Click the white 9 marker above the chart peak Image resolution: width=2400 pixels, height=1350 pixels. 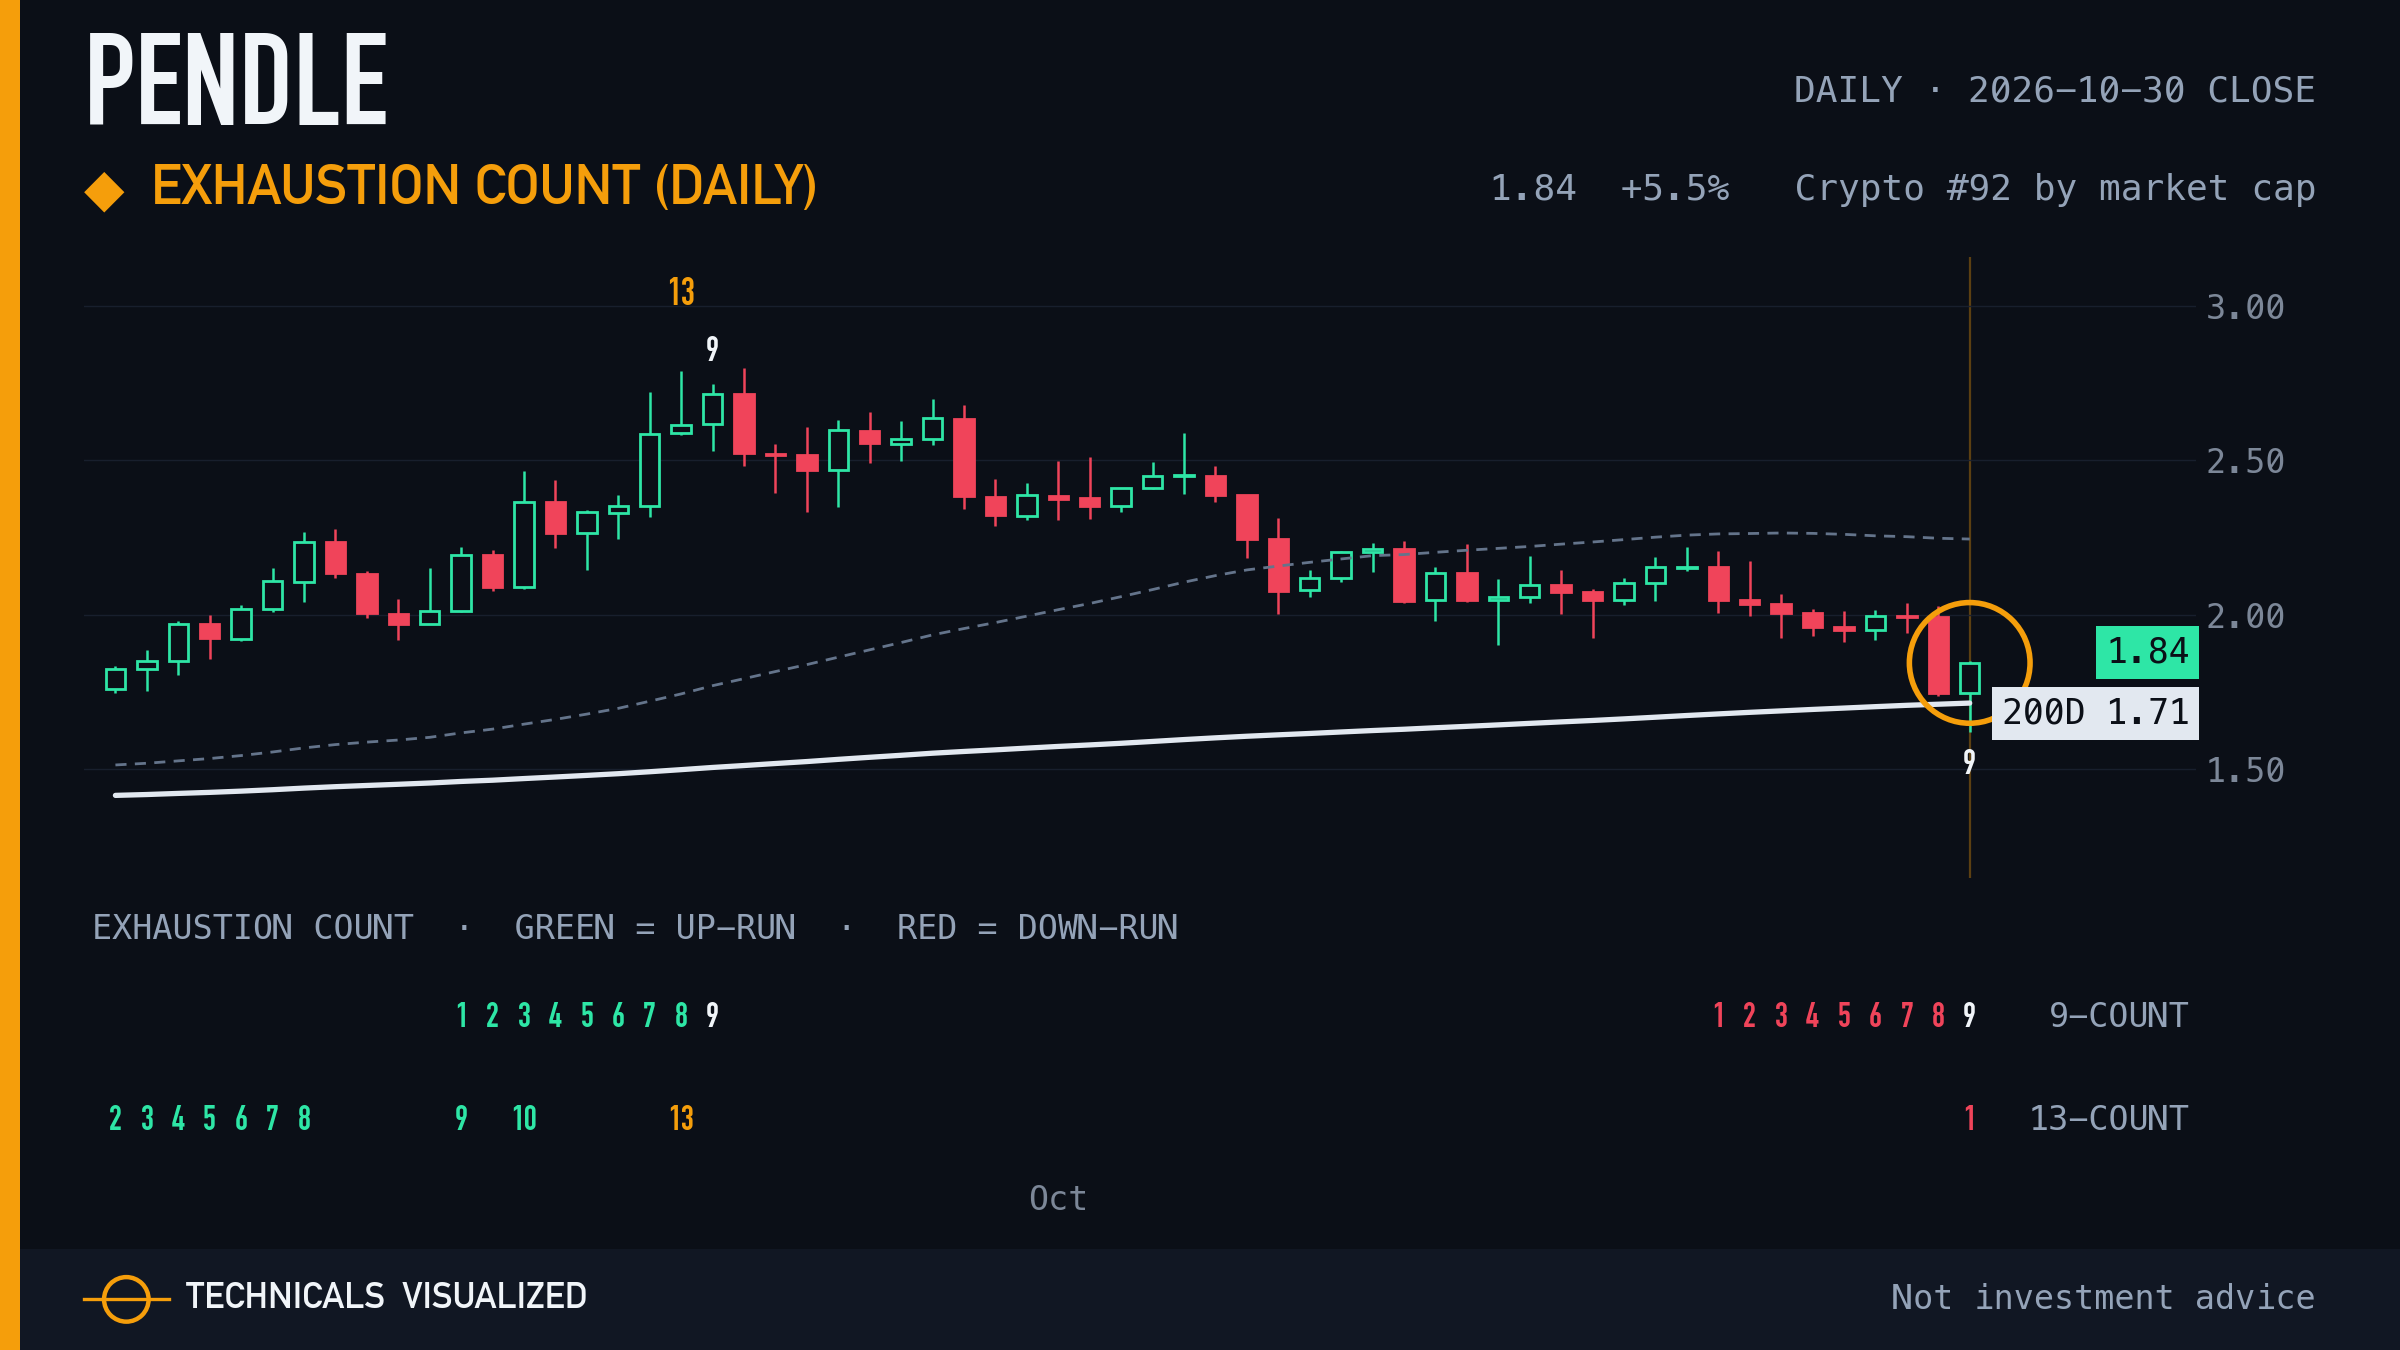[712, 349]
